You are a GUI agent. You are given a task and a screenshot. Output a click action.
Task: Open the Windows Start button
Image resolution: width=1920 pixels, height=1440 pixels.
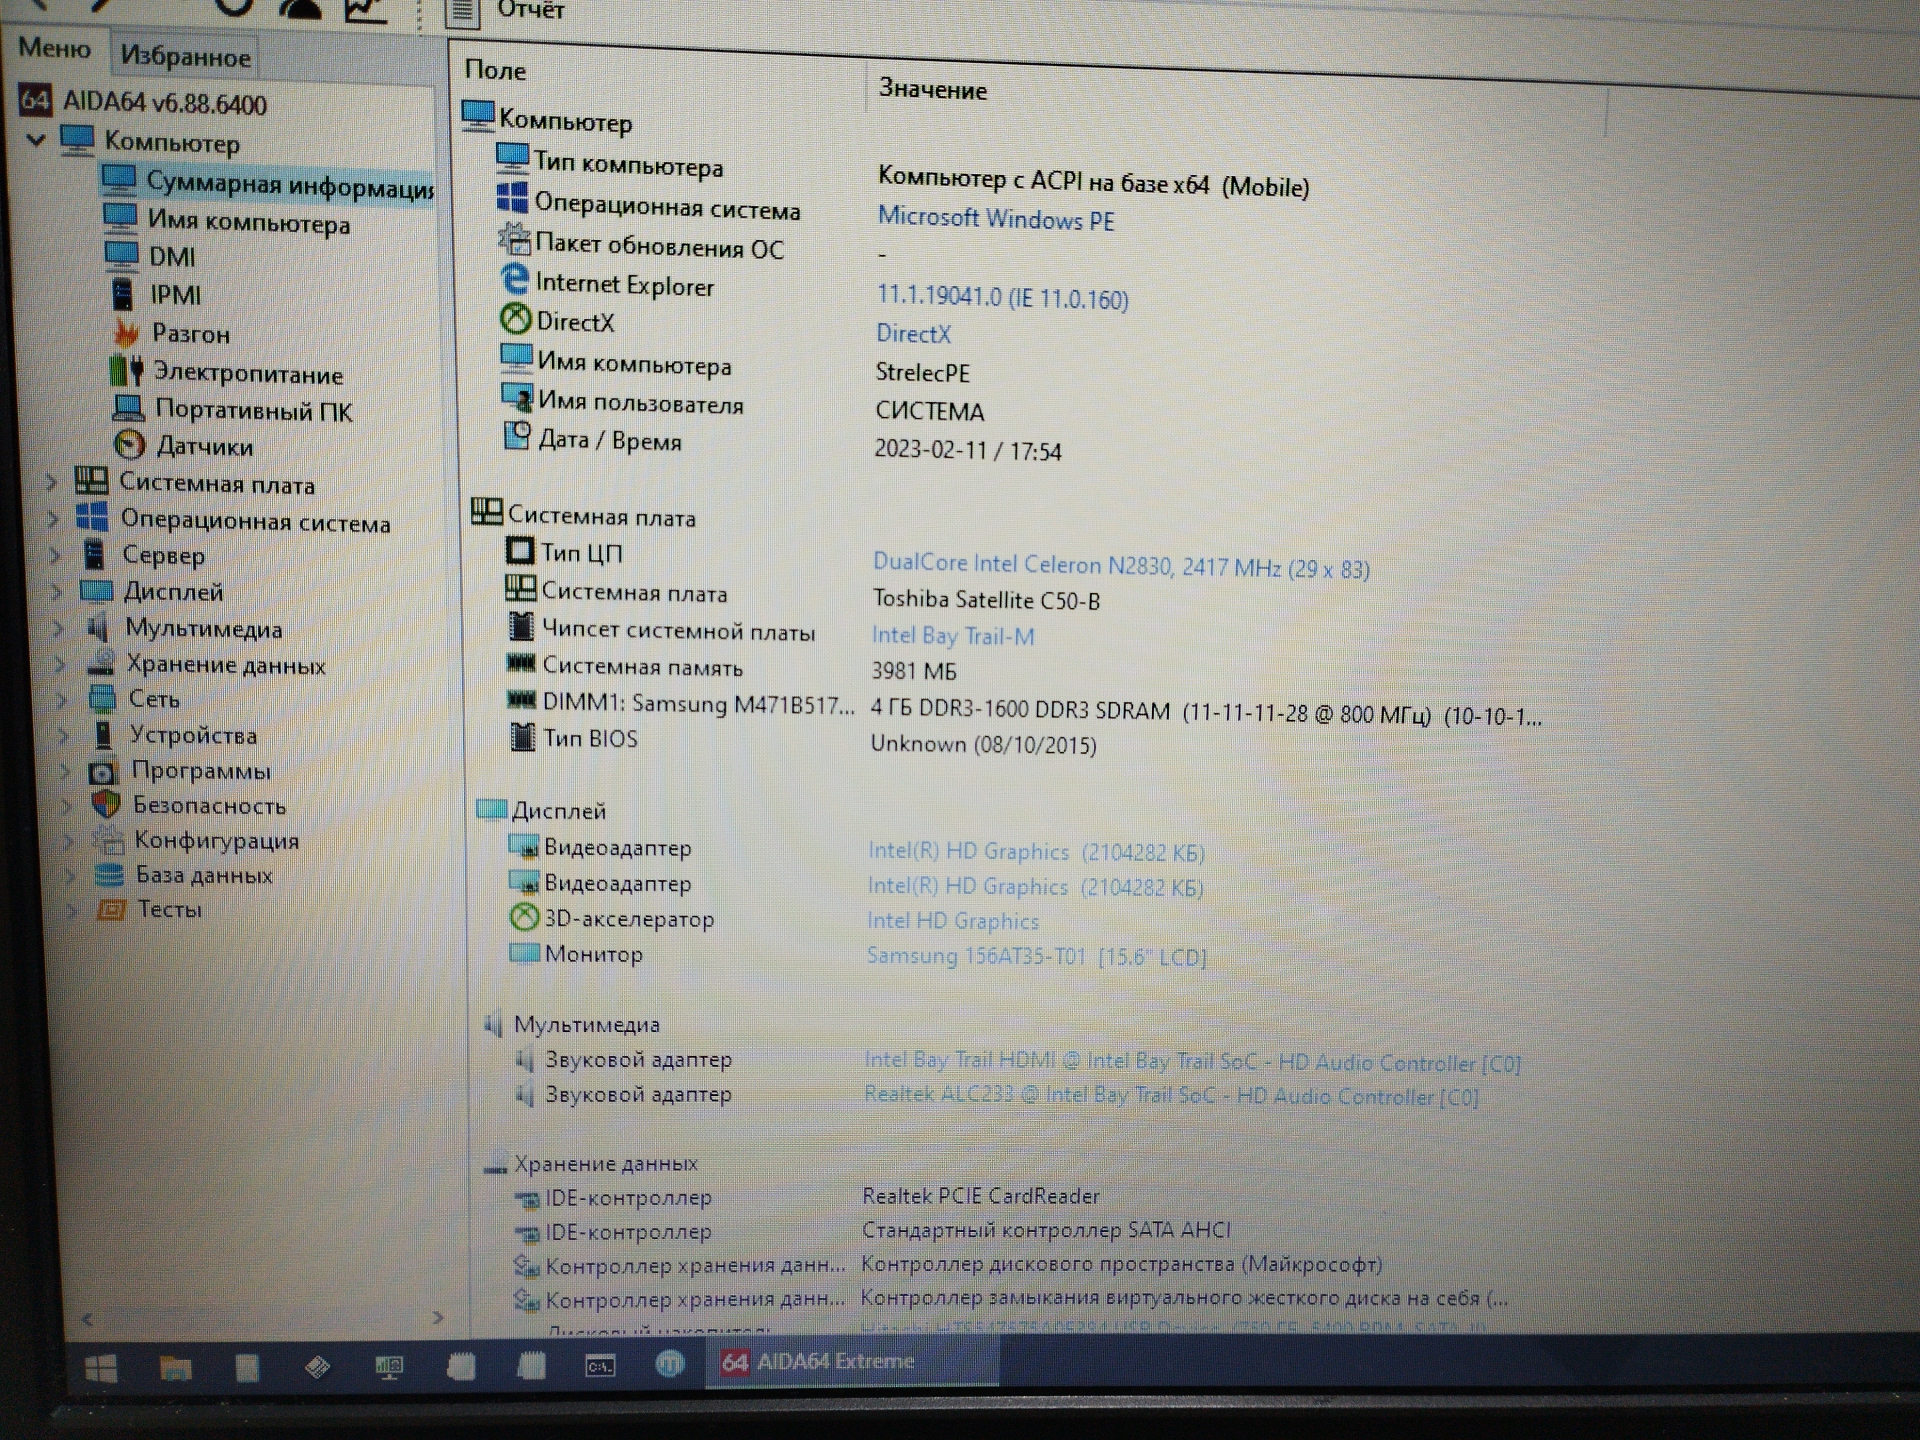pos(101,1367)
